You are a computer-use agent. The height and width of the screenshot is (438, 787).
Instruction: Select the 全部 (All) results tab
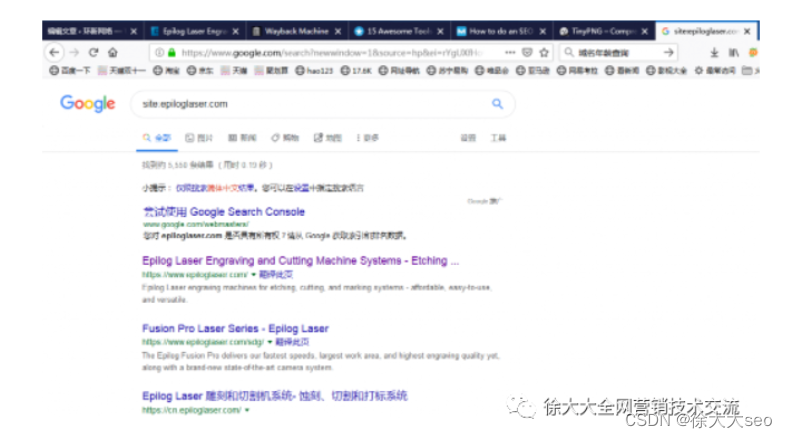[x=157, y=138]
